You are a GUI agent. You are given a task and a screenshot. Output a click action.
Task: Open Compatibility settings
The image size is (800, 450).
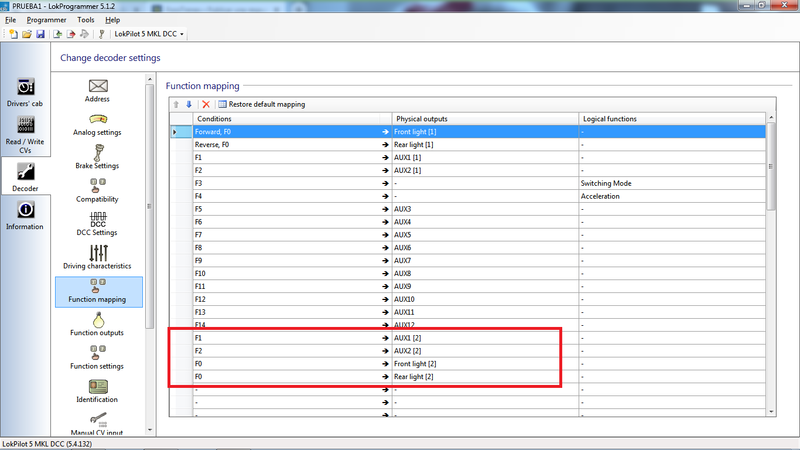click(x=97, y=191)
